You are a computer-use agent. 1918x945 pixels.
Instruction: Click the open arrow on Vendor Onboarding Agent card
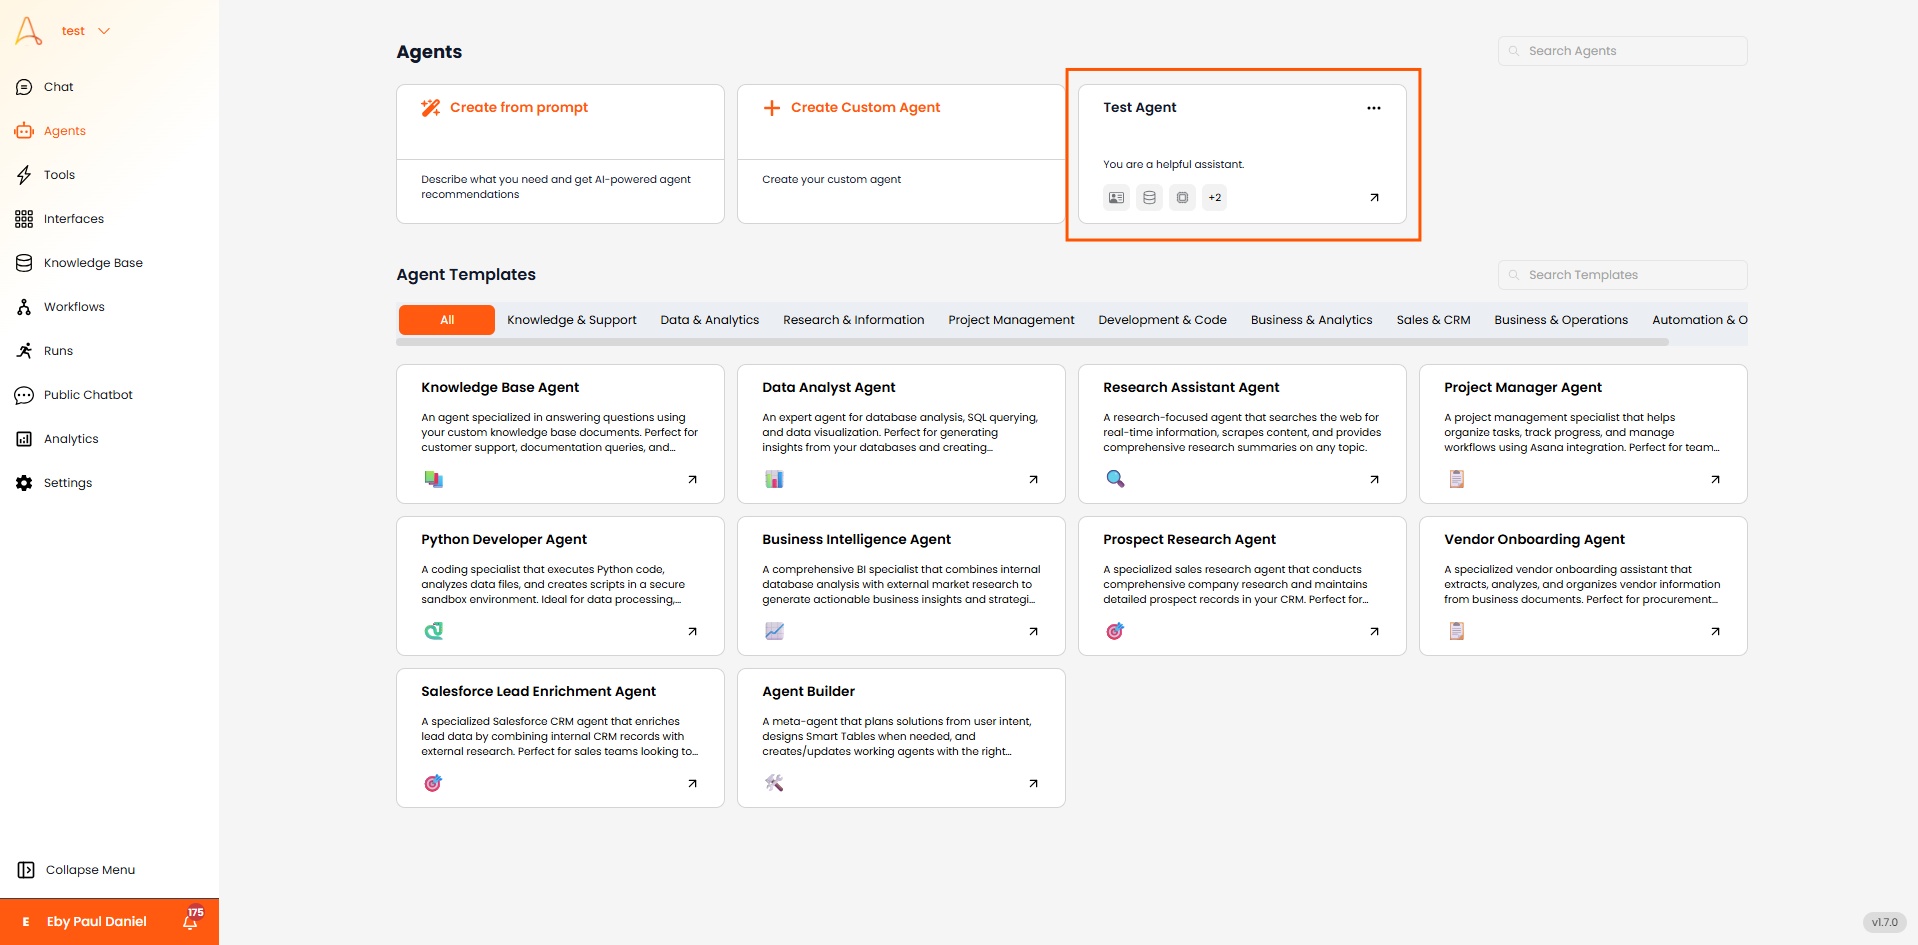click(x=1715, y=632)
